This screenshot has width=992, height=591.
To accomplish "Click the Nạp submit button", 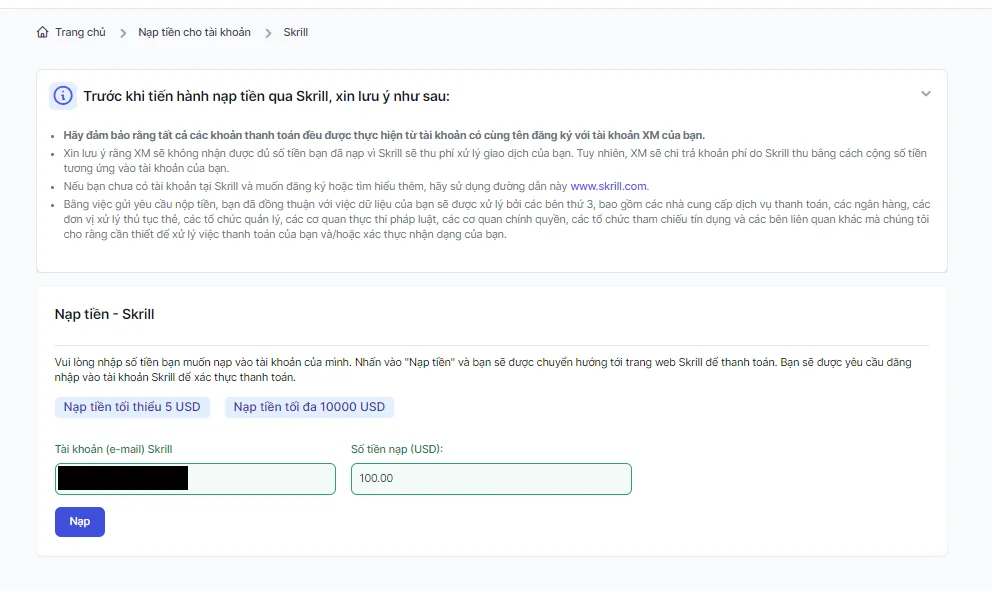I will tap(80, 522).
